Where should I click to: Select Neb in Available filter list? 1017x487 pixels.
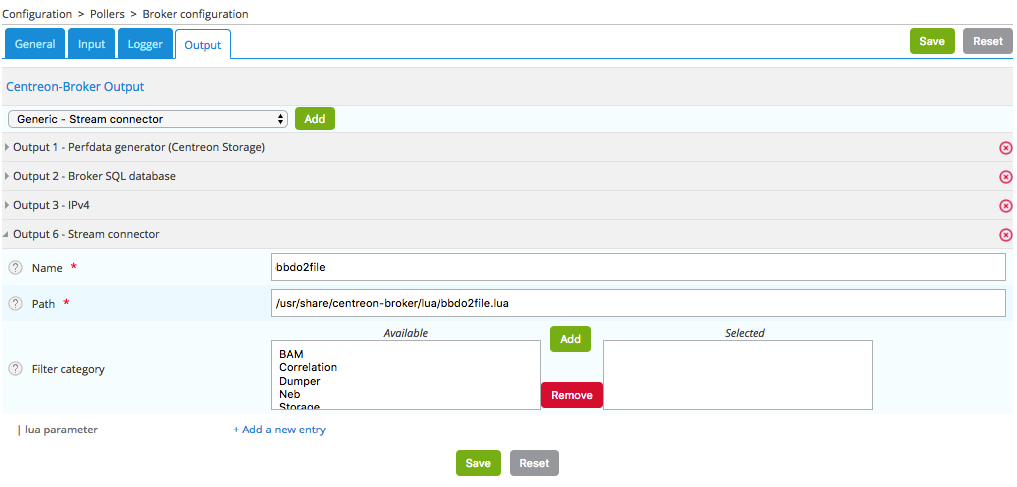pos(289,394)
